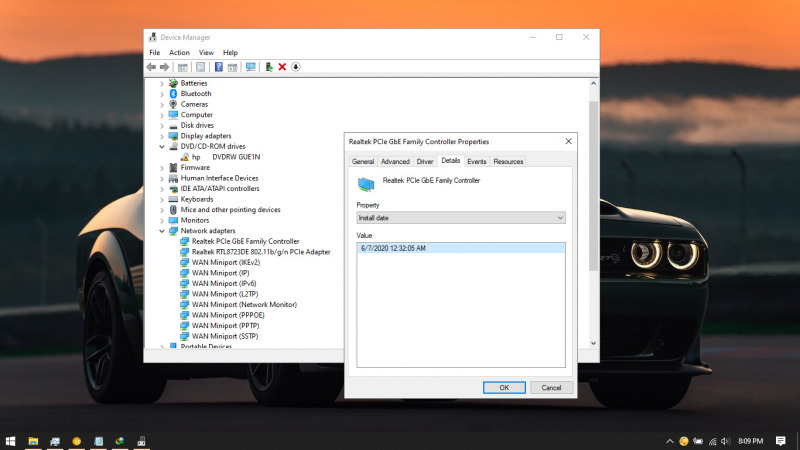Screen dimensions: 800x450
Task: Click the hp DVDRW GUE1N drive warning icon
Action: pos(185,157)
